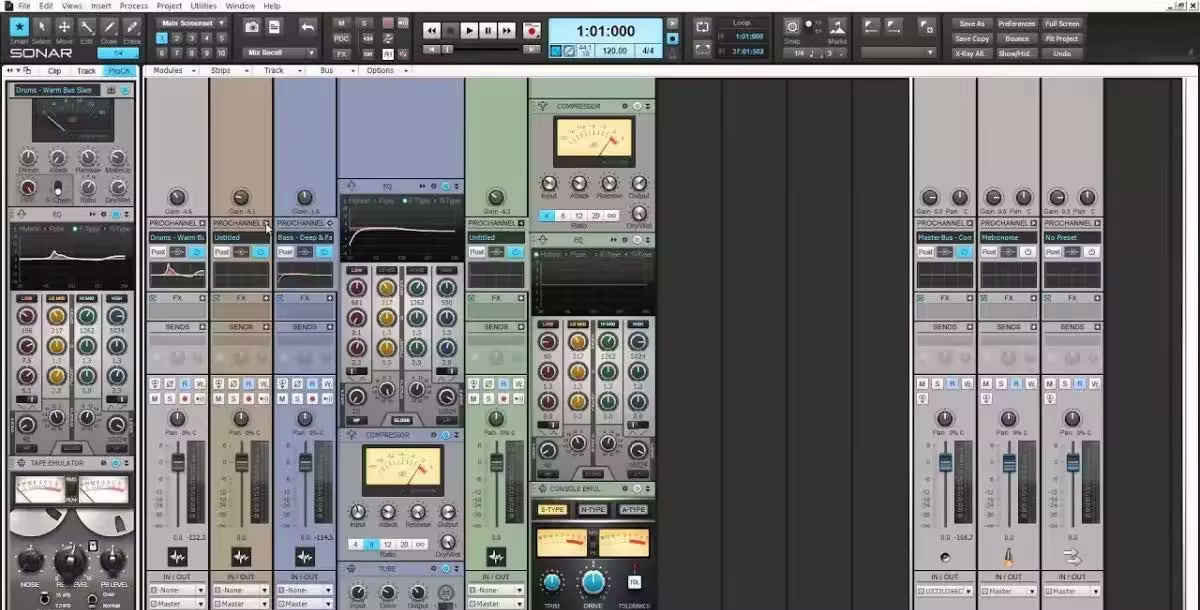Choose the Erase tool

click(x=132, y=29)
